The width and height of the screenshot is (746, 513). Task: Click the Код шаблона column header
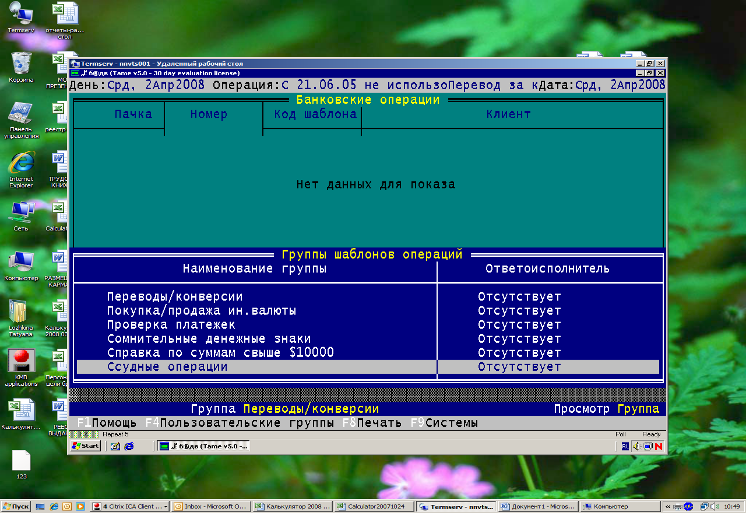[x=315, y=114]
